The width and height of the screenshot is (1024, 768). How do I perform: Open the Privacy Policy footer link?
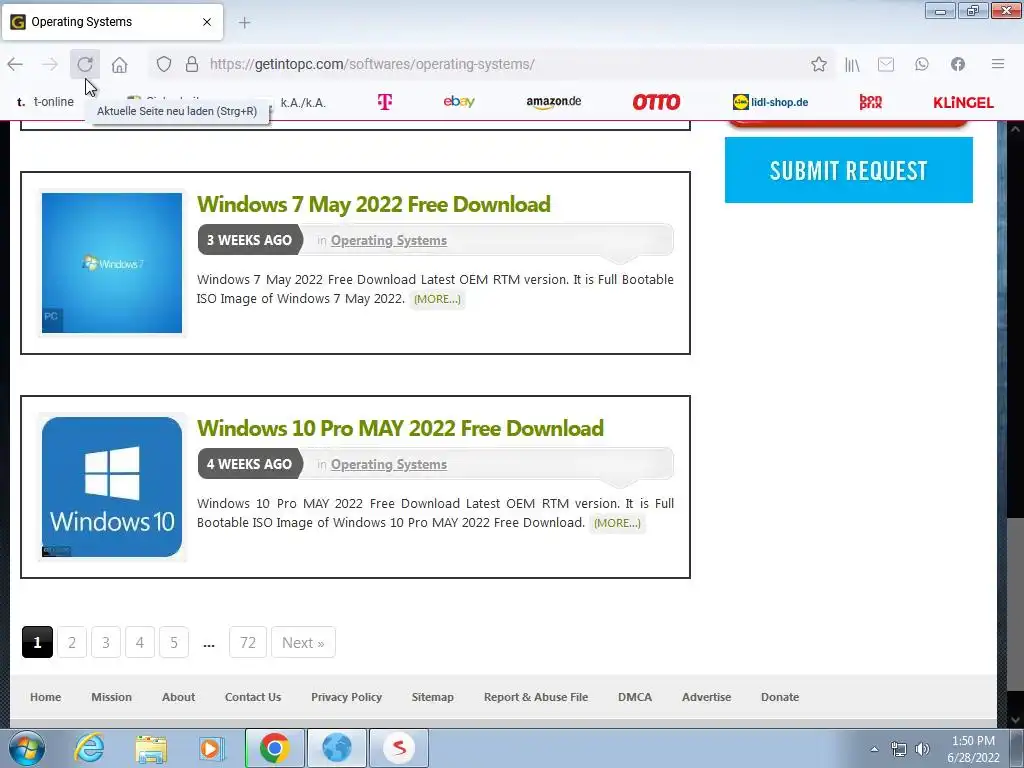[x=347, y=697]
